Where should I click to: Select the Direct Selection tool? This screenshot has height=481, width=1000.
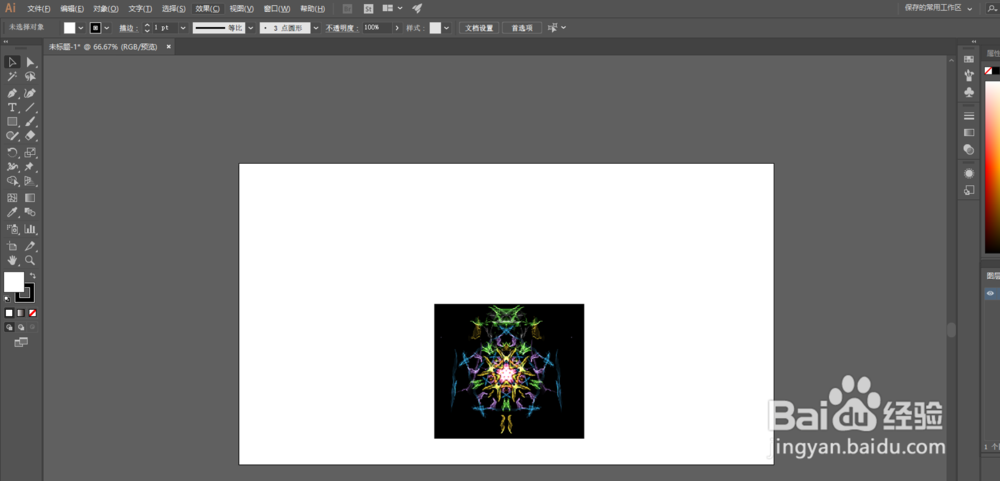tap(30, 62)
